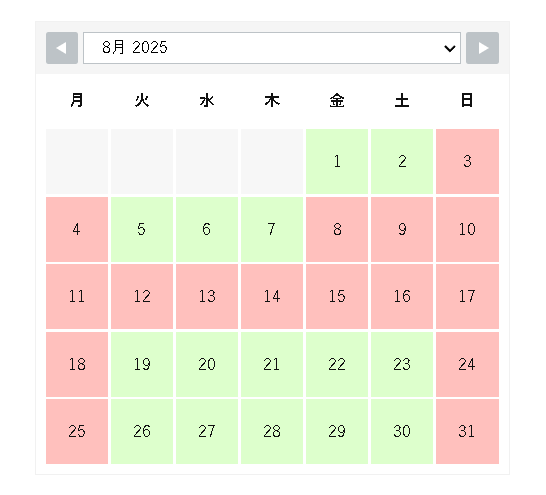Image resolution: width=546 pixels, height=495 pixels.
Task: Open the 8月 2025 month dropdown
Action: [x=272, y=48]
